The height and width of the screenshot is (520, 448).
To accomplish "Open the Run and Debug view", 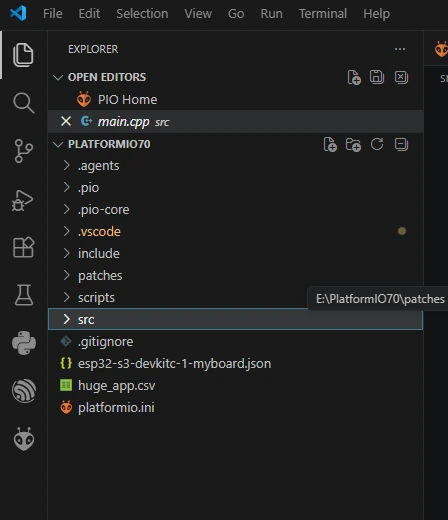I will (23, 200).
